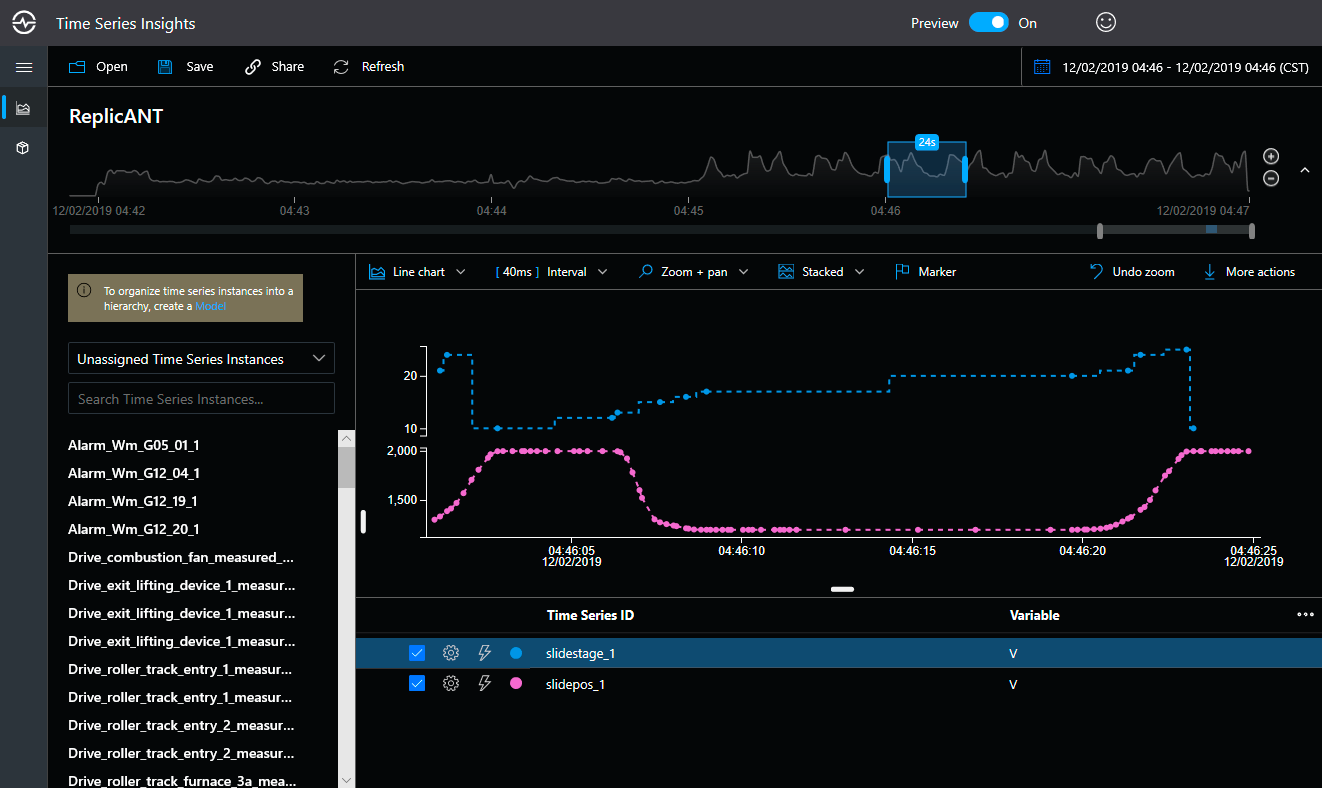Image resolution: width=1322 pixels, height=788 pixels.
Task: Click the left handle of range scrollbar
Action: pyautogui.click(x=1100, y=231)
